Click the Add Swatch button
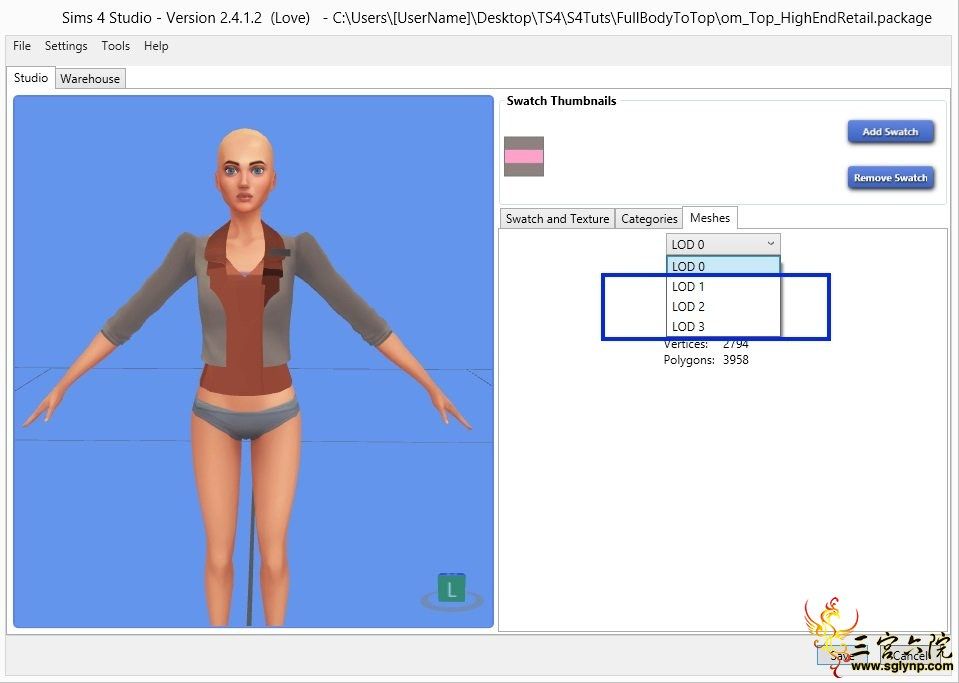Image resolution: width=959 pixels, height=683 pixels. tap(890, 131)
